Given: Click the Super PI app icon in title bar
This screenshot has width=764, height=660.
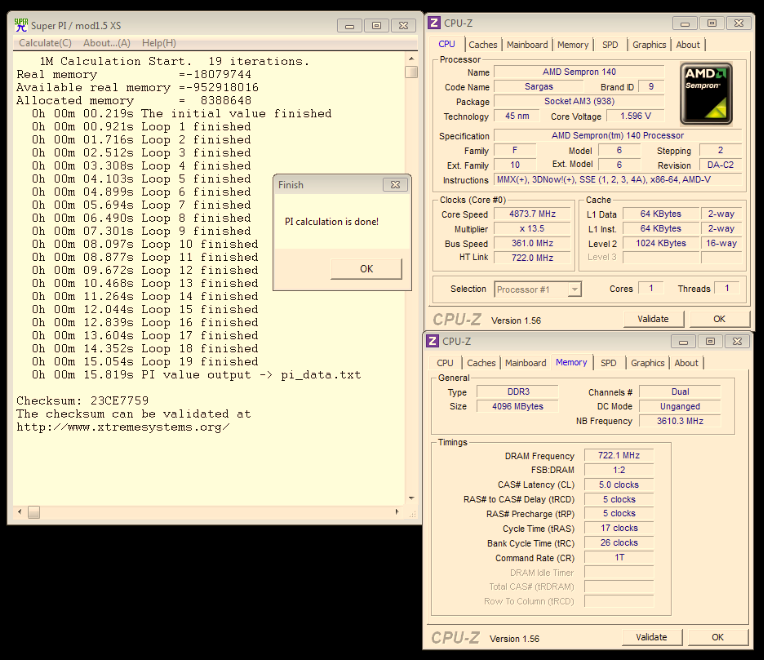Looking at the screenshot, I should 21,25.
